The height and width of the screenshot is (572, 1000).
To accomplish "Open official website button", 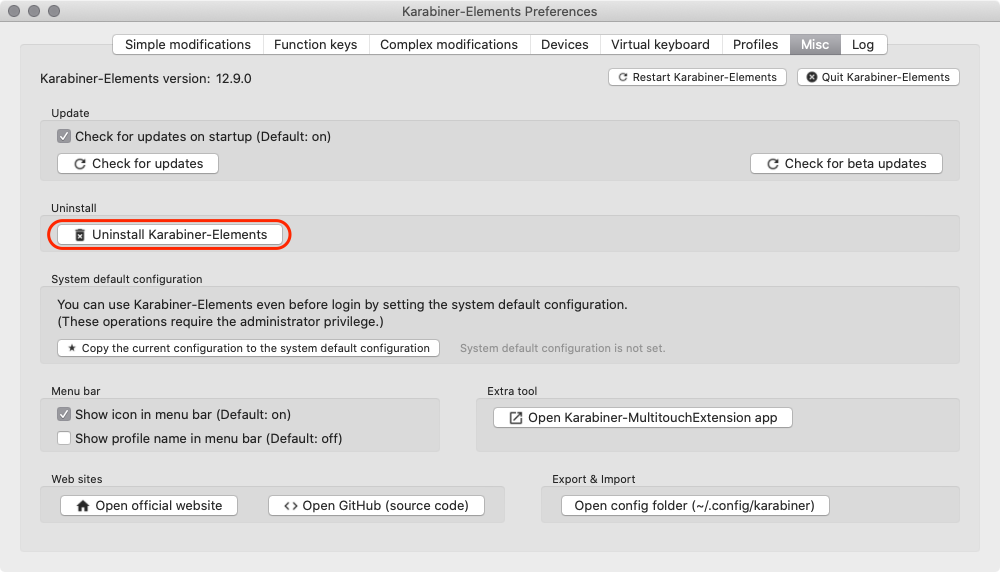I will point(149,506).
